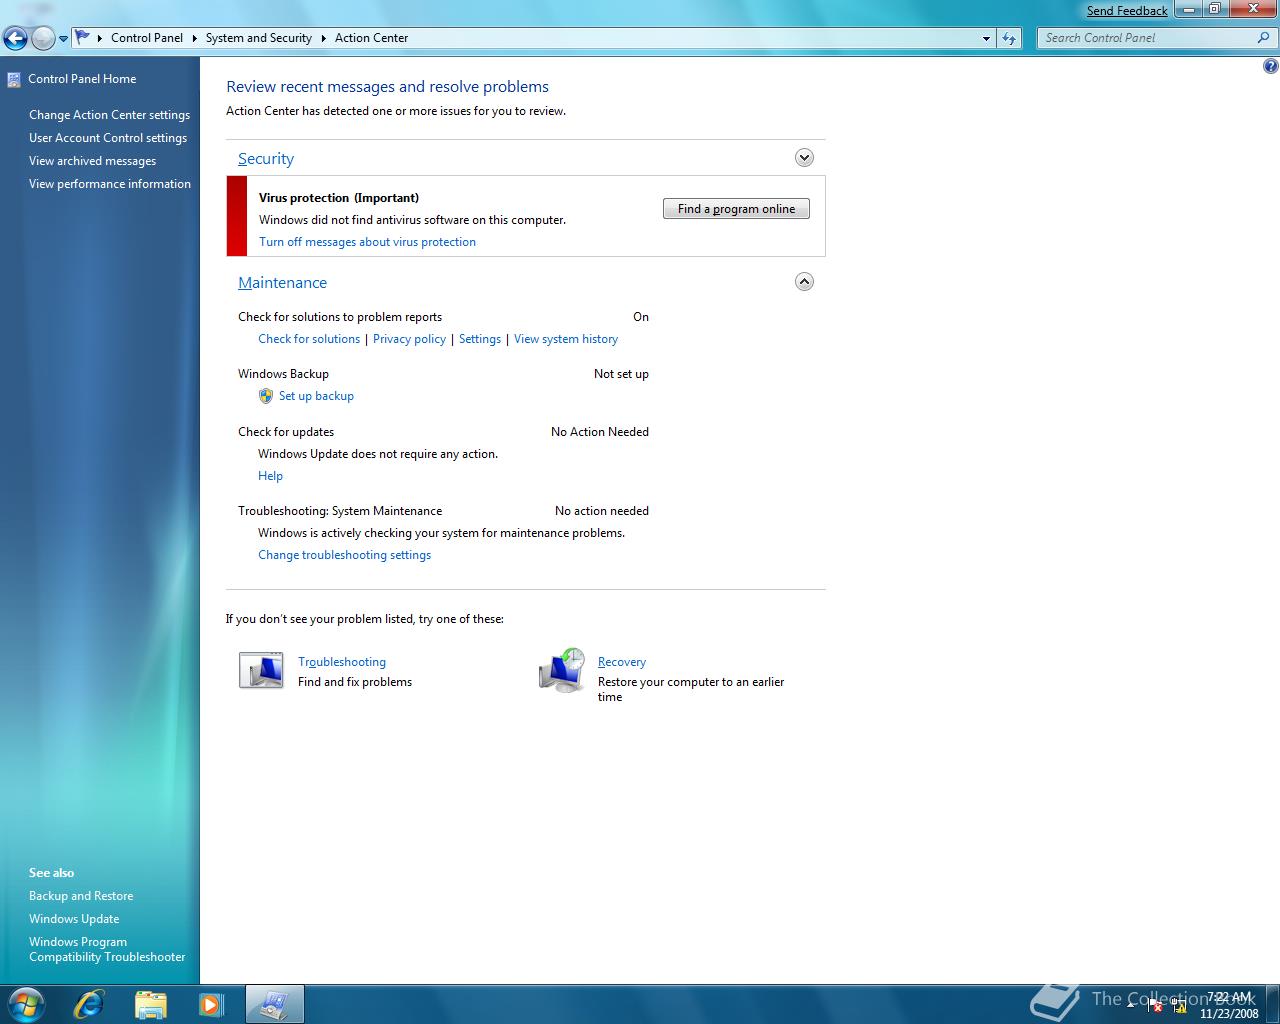The width and height of the screenshot is (1280, 1024).
Task: Click the Back navigation arrow
Action: pyautogui.click(x=15, y=38)
